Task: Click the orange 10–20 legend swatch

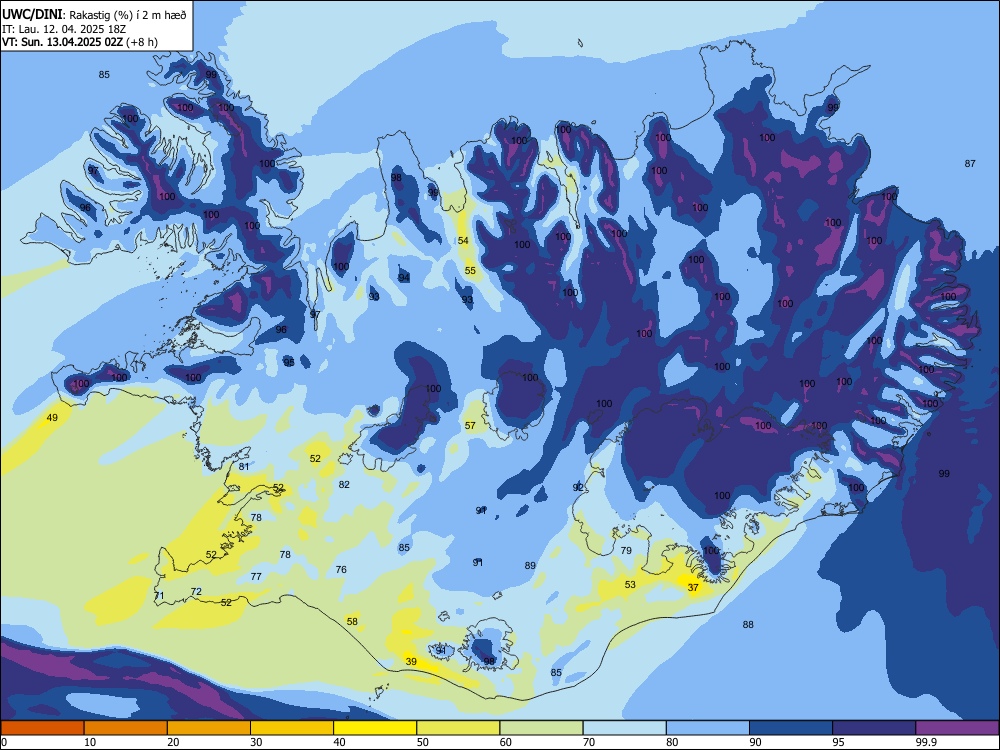Action: pos(126,728)
